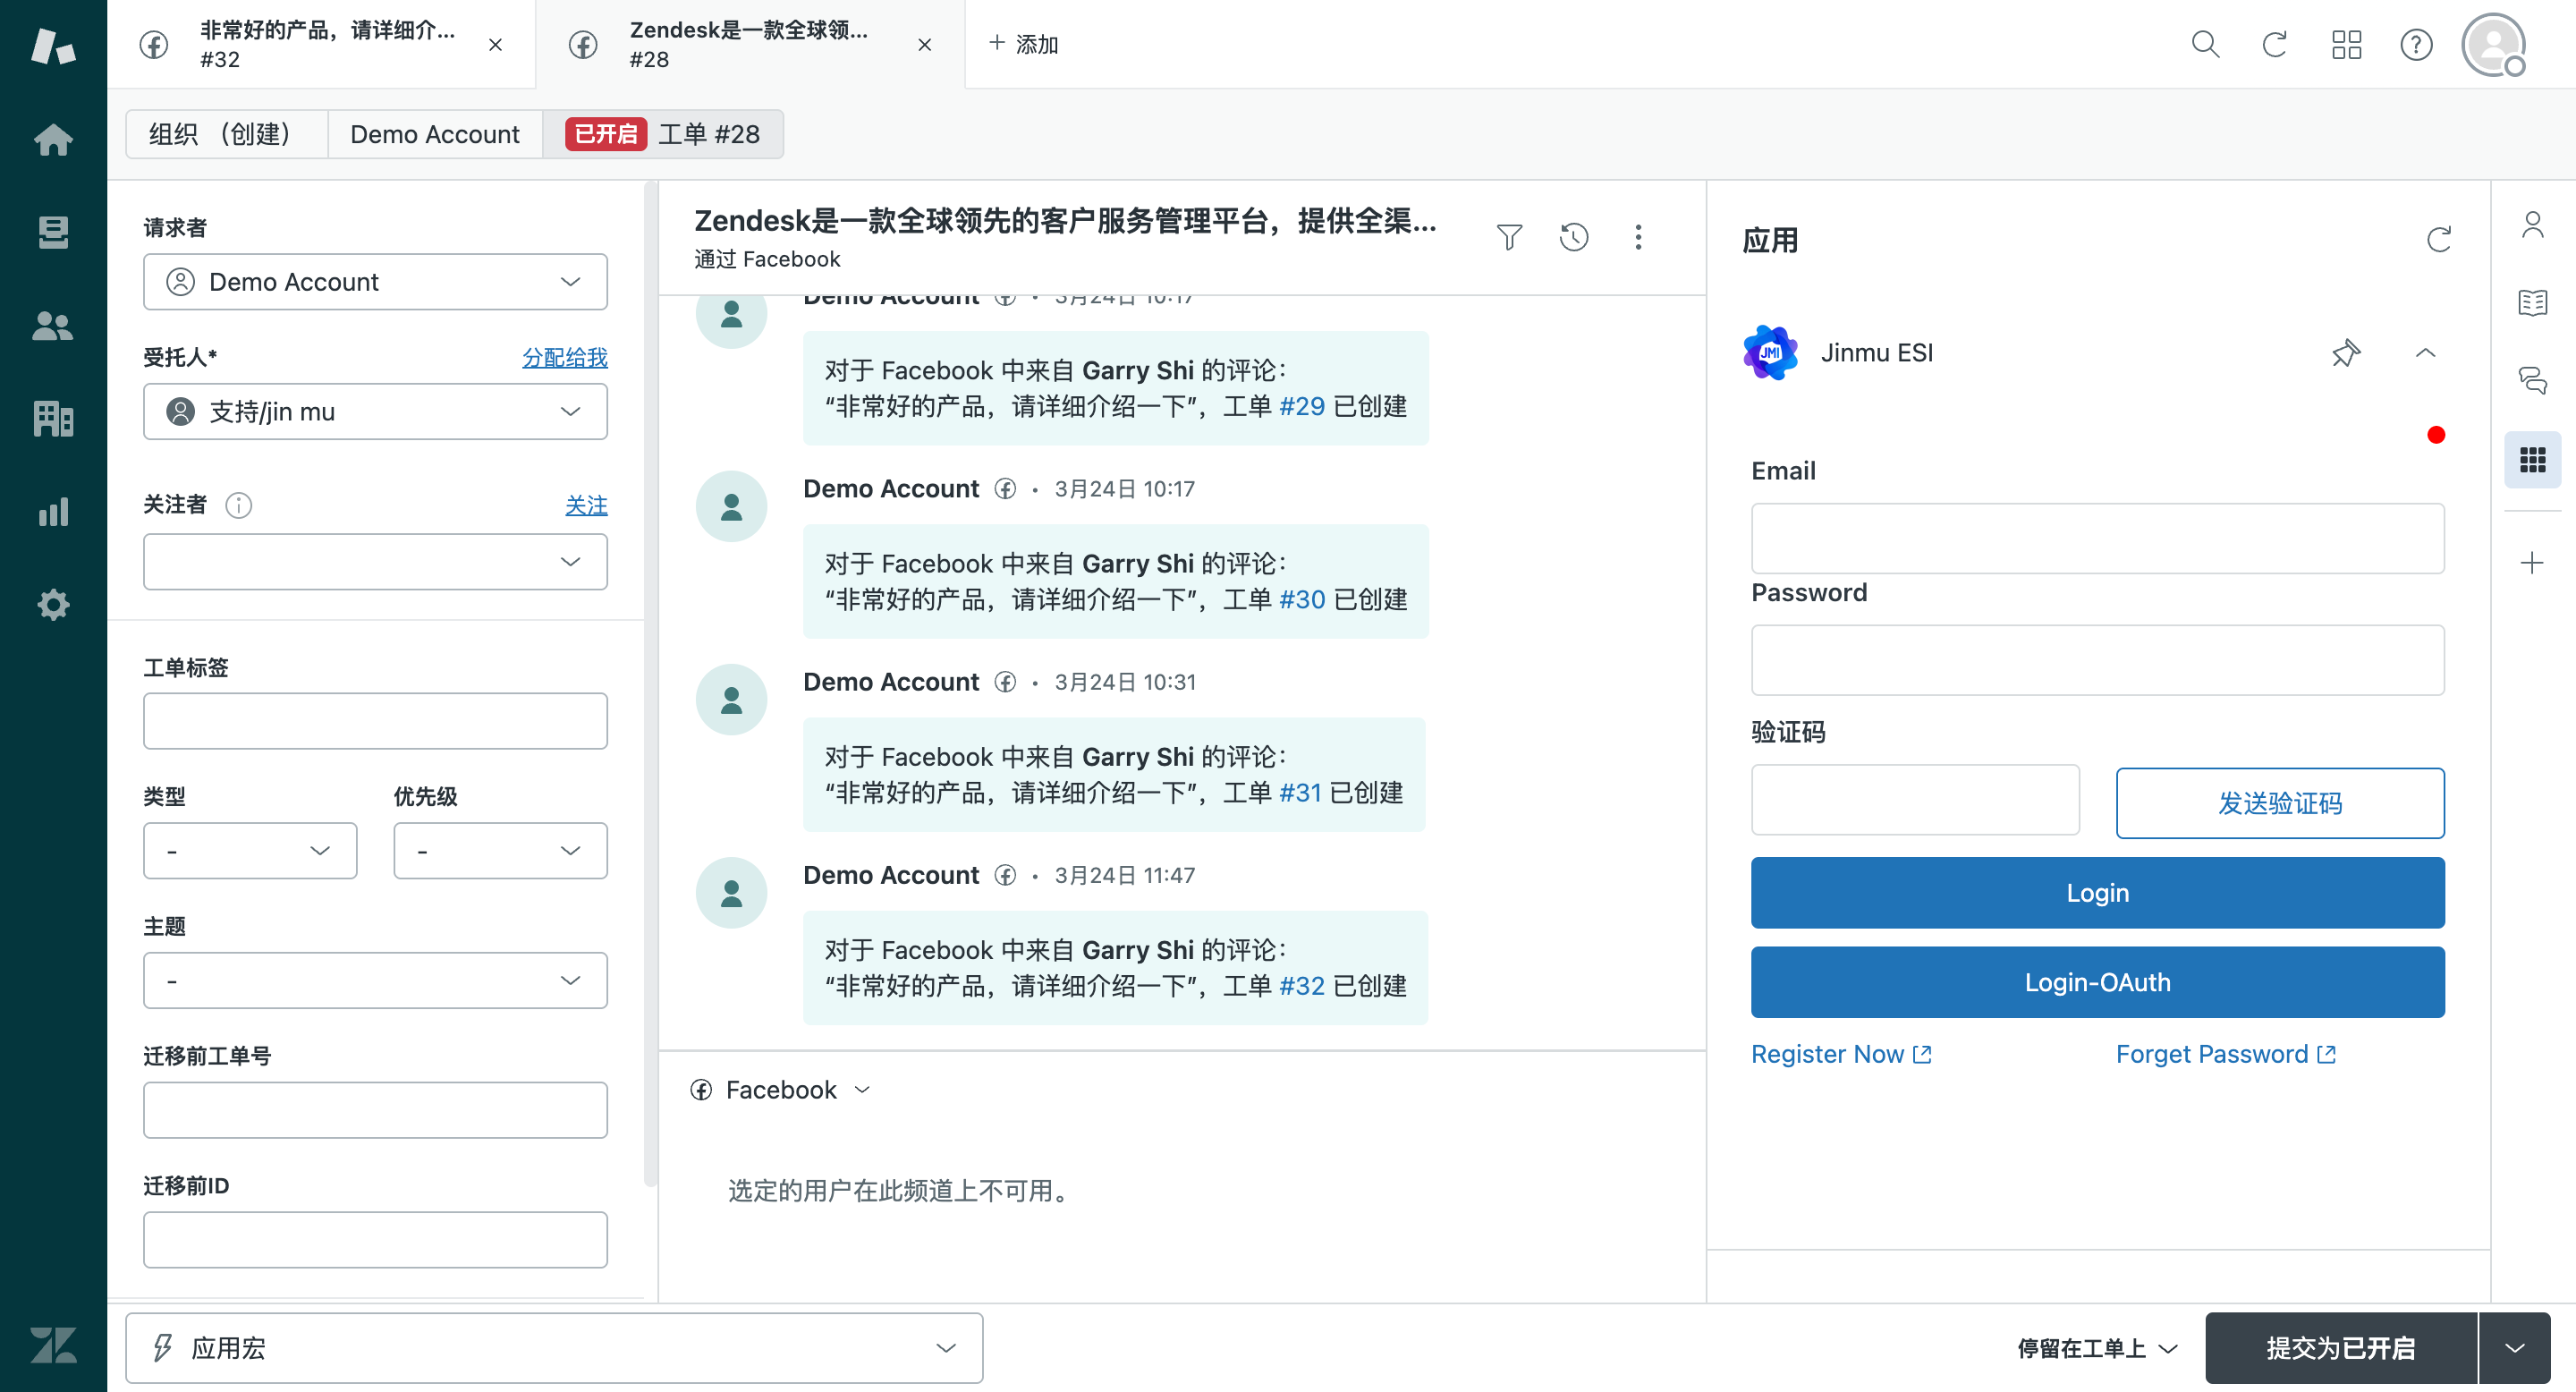Open the Demo Account breadcrumb tab
Viewport: 2576px width, 1392px height.
[435, 134]
